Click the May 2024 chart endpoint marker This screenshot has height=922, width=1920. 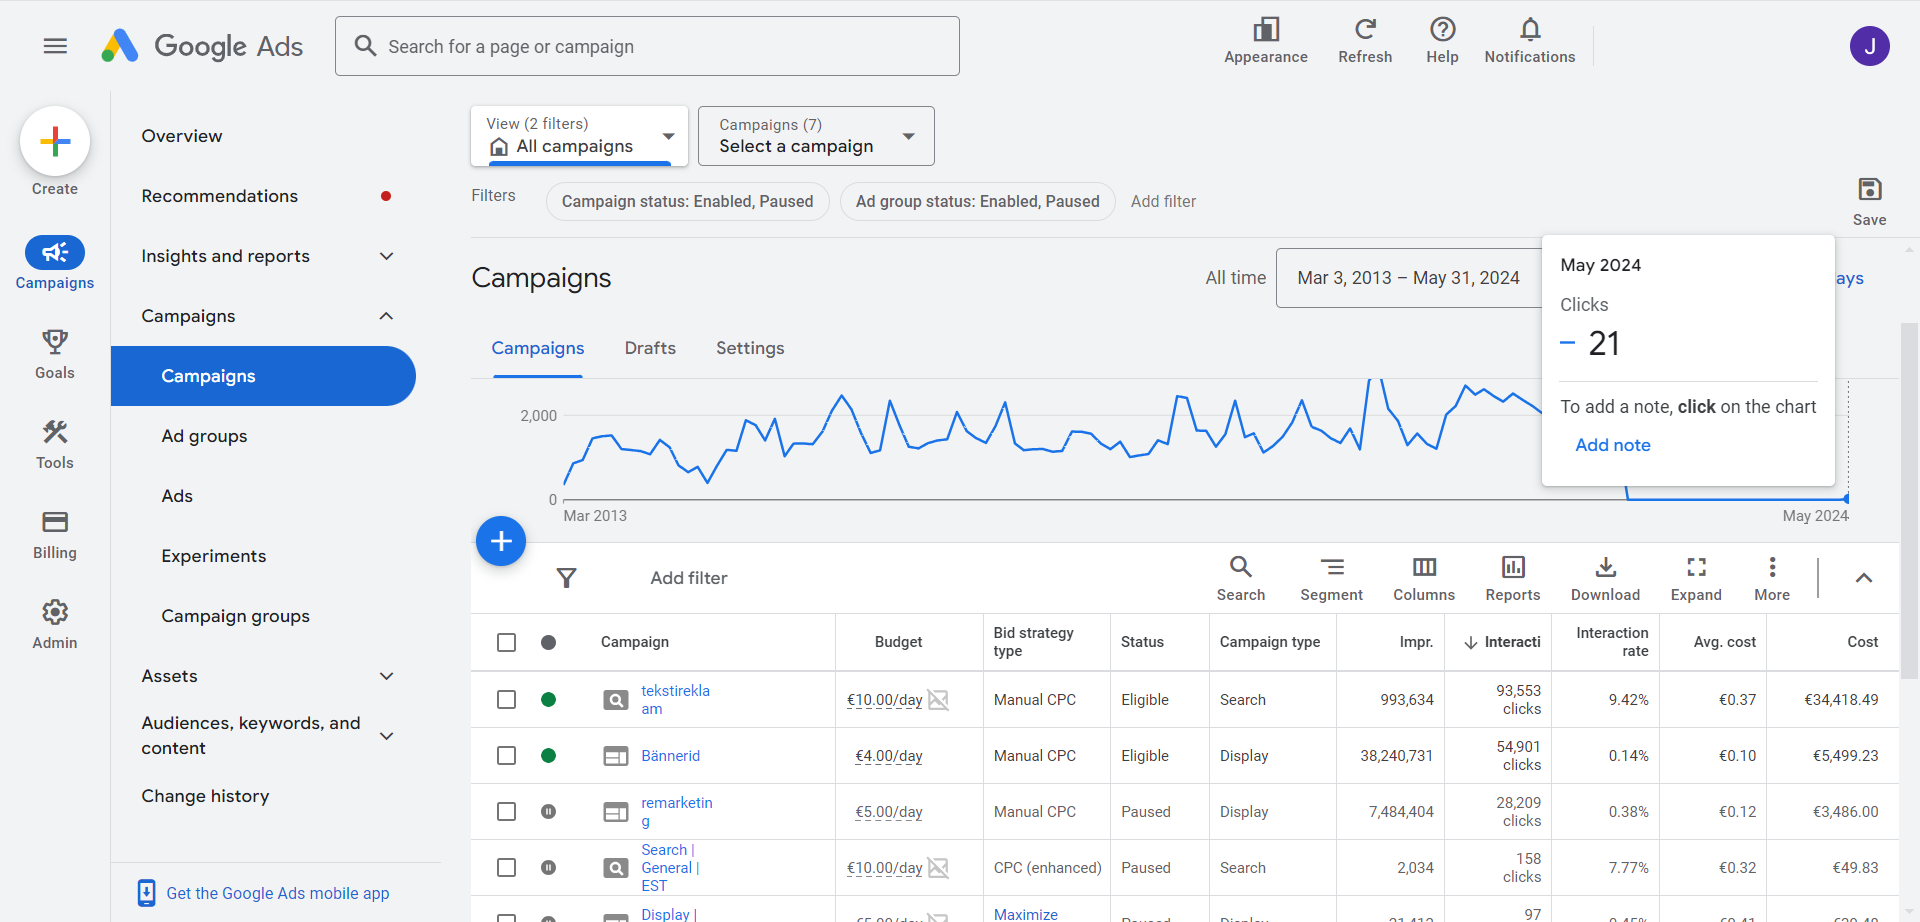tap(1846, 498)
